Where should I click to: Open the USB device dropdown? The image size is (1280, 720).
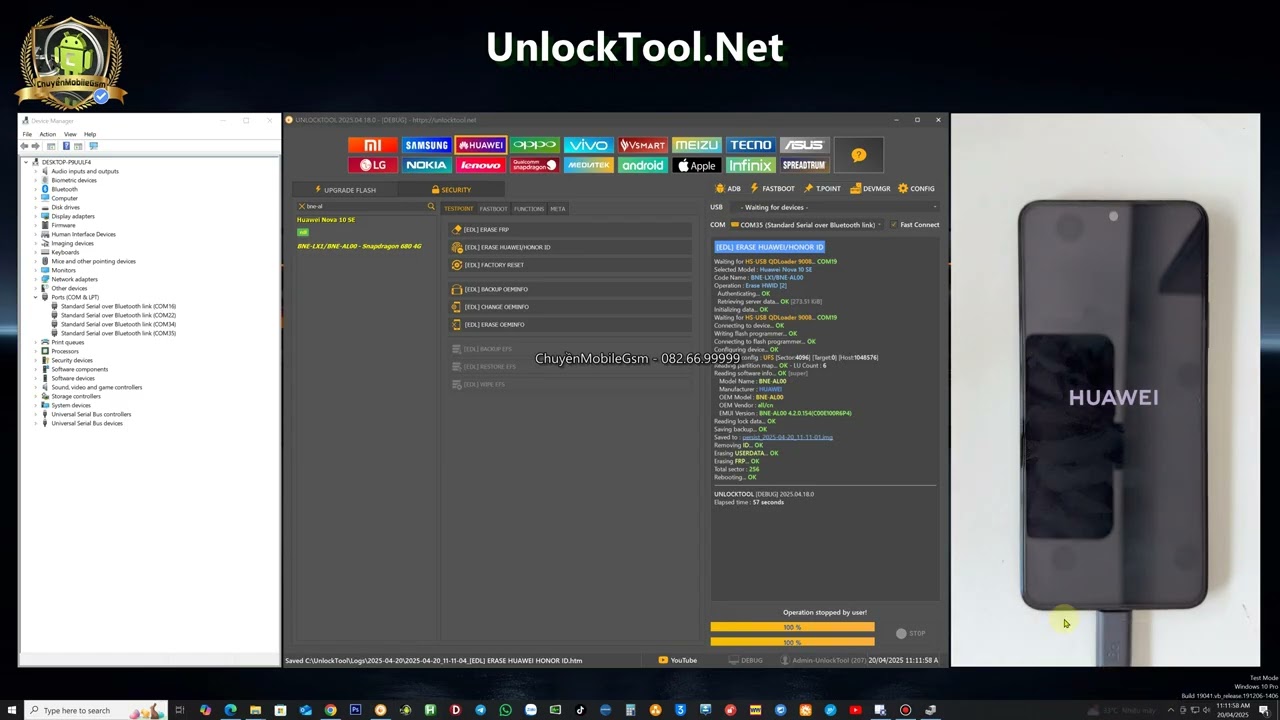[836, 207]
